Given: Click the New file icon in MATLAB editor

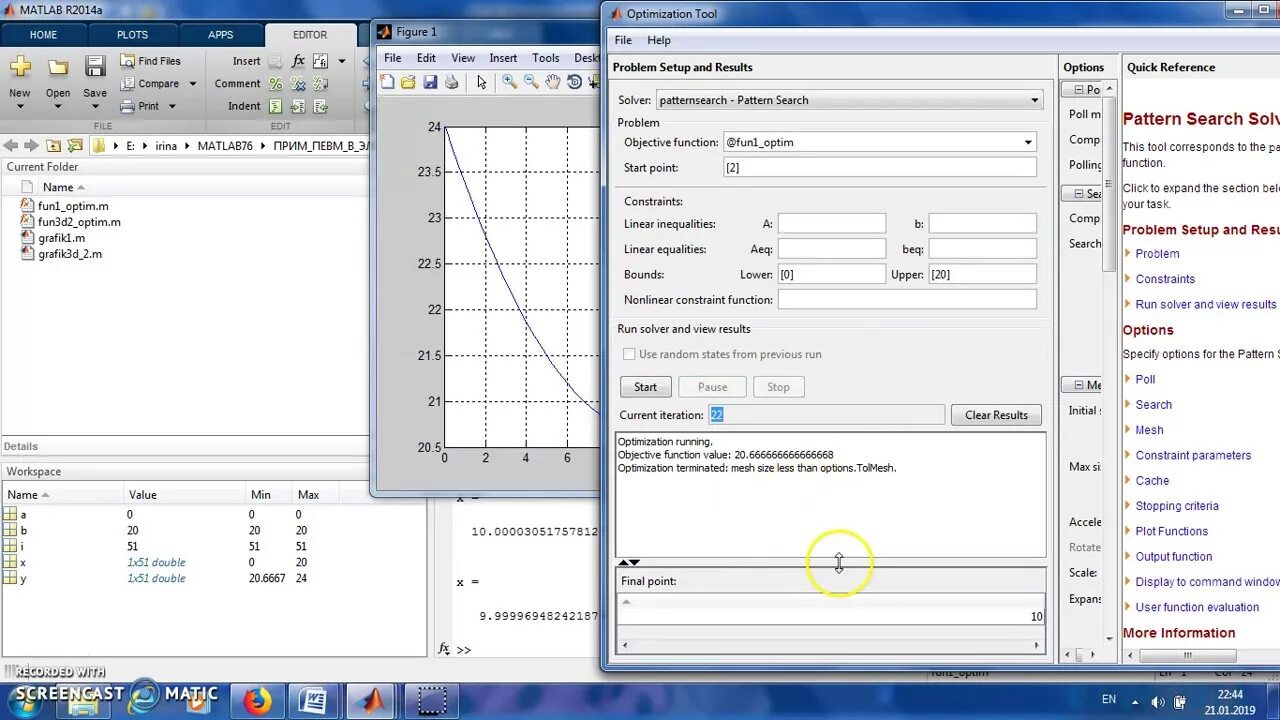Looking at the screenshot, I should [20, 67].
